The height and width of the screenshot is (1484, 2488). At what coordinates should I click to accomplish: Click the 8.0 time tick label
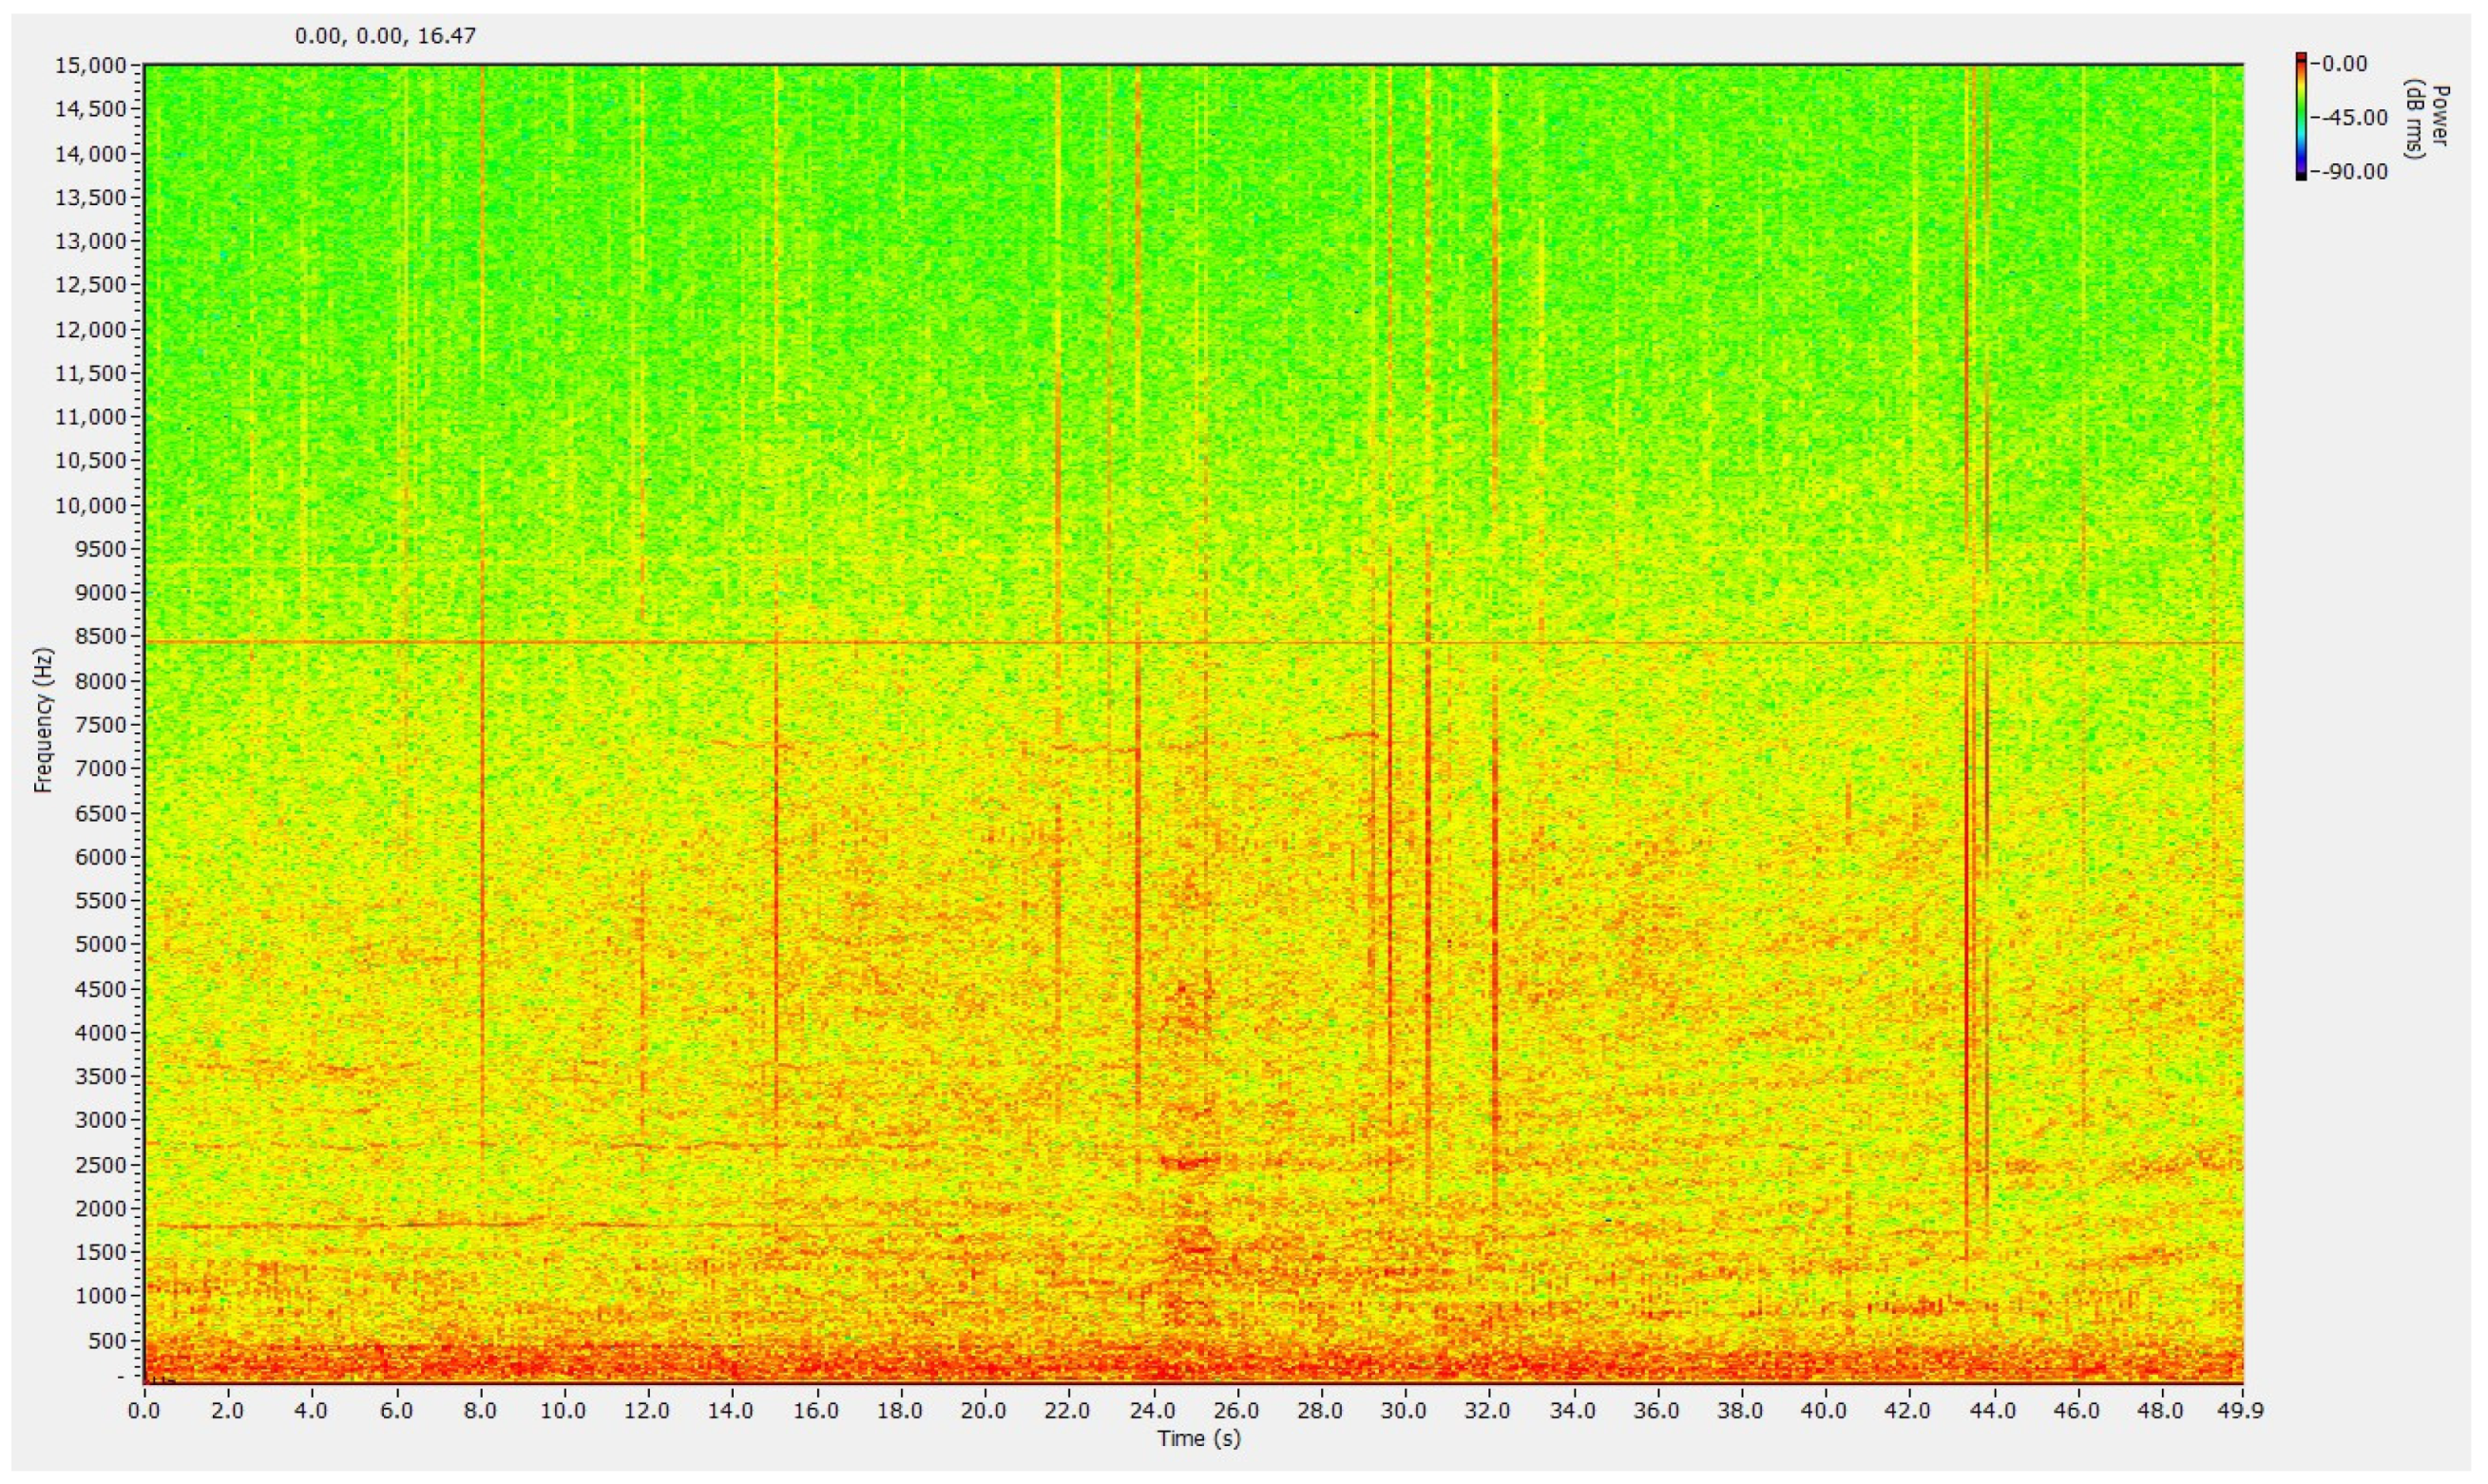(x=481, y=1410)
